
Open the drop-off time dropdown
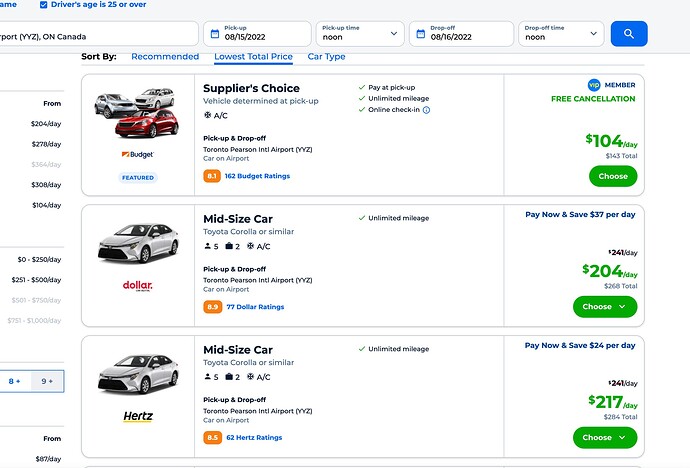561,34
